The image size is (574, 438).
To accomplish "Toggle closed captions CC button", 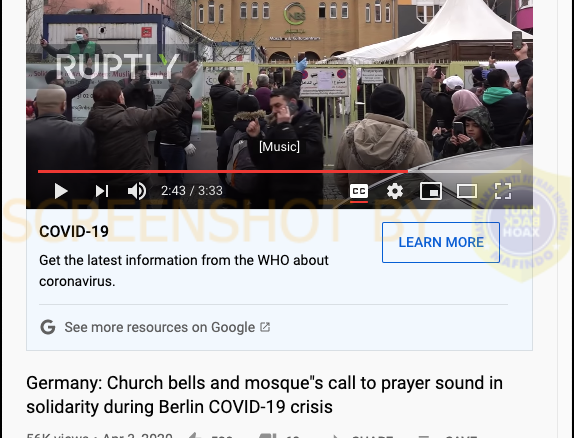I will tap(359, 192).
